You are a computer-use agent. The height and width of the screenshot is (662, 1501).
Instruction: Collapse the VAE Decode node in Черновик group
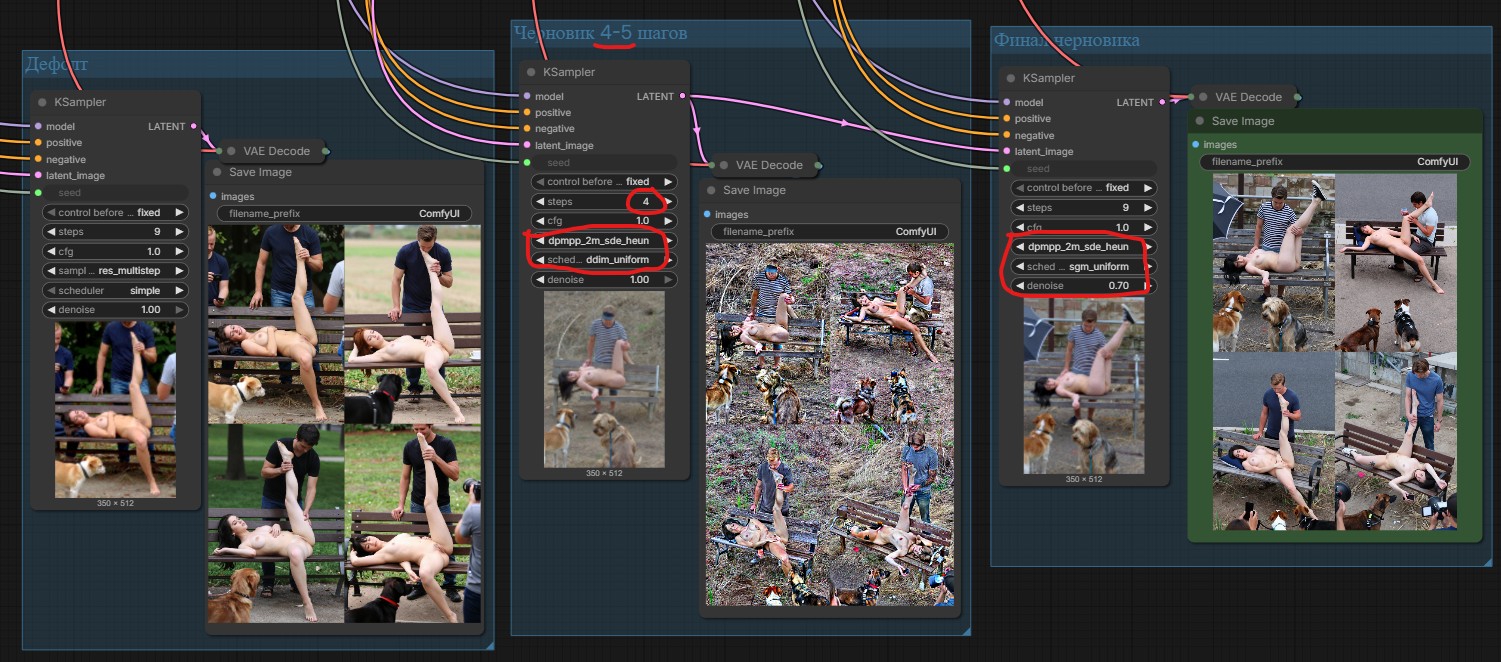[x=724, y=165]
